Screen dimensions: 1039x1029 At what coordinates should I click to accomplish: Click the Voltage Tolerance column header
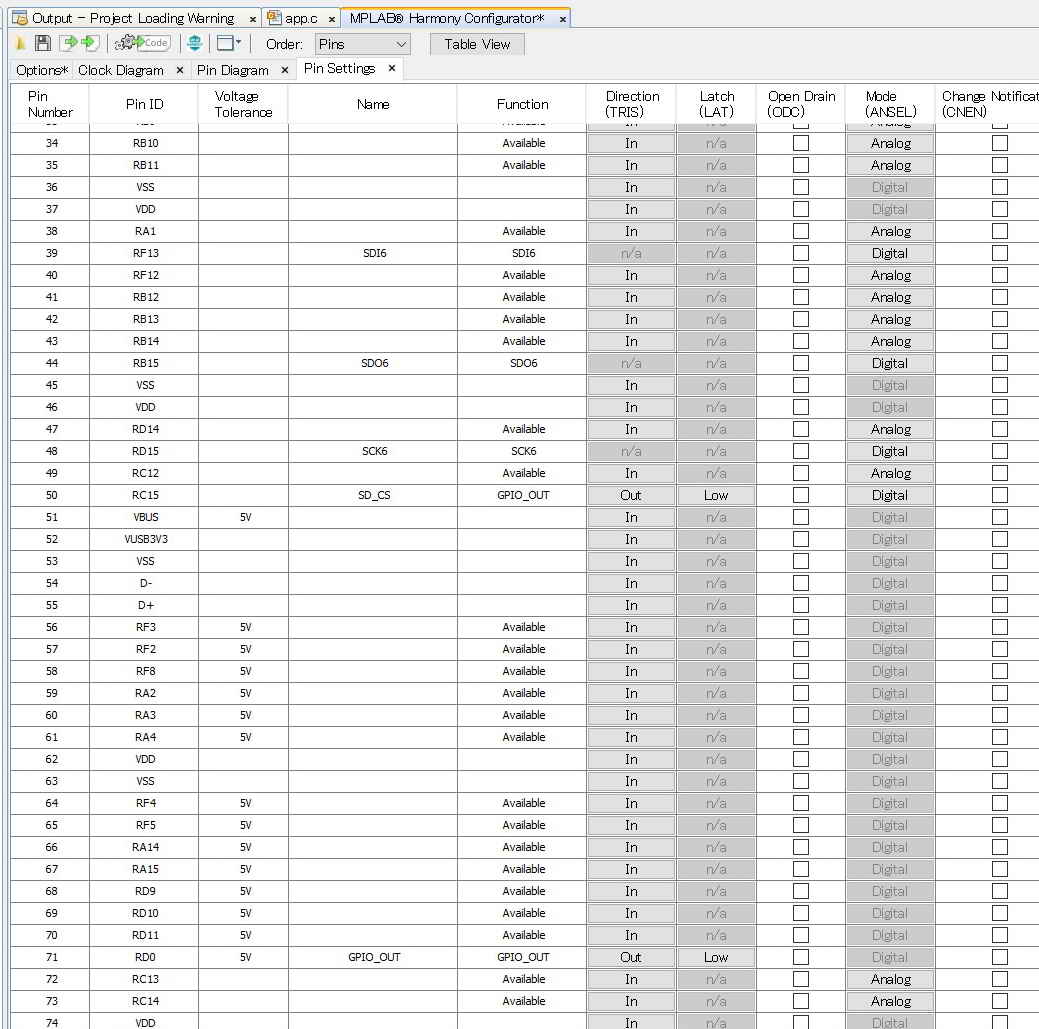[x=243, y=104]
